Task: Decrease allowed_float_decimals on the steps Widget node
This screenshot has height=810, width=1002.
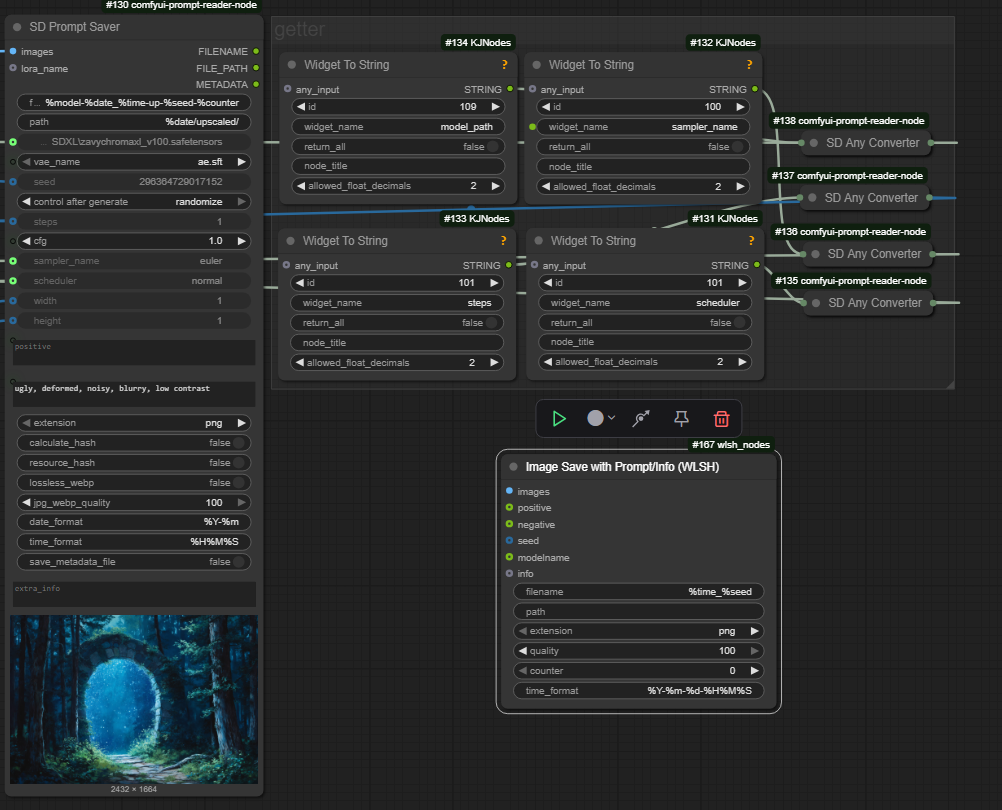Action: 300,362
